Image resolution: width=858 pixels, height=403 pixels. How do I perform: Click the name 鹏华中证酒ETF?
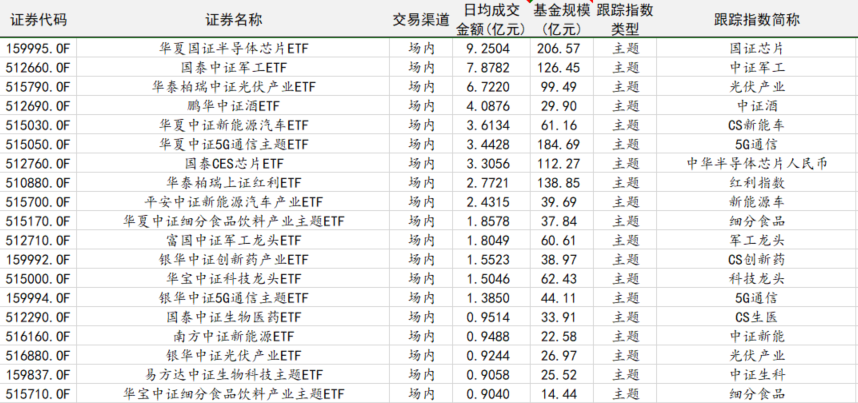[234, 106]
